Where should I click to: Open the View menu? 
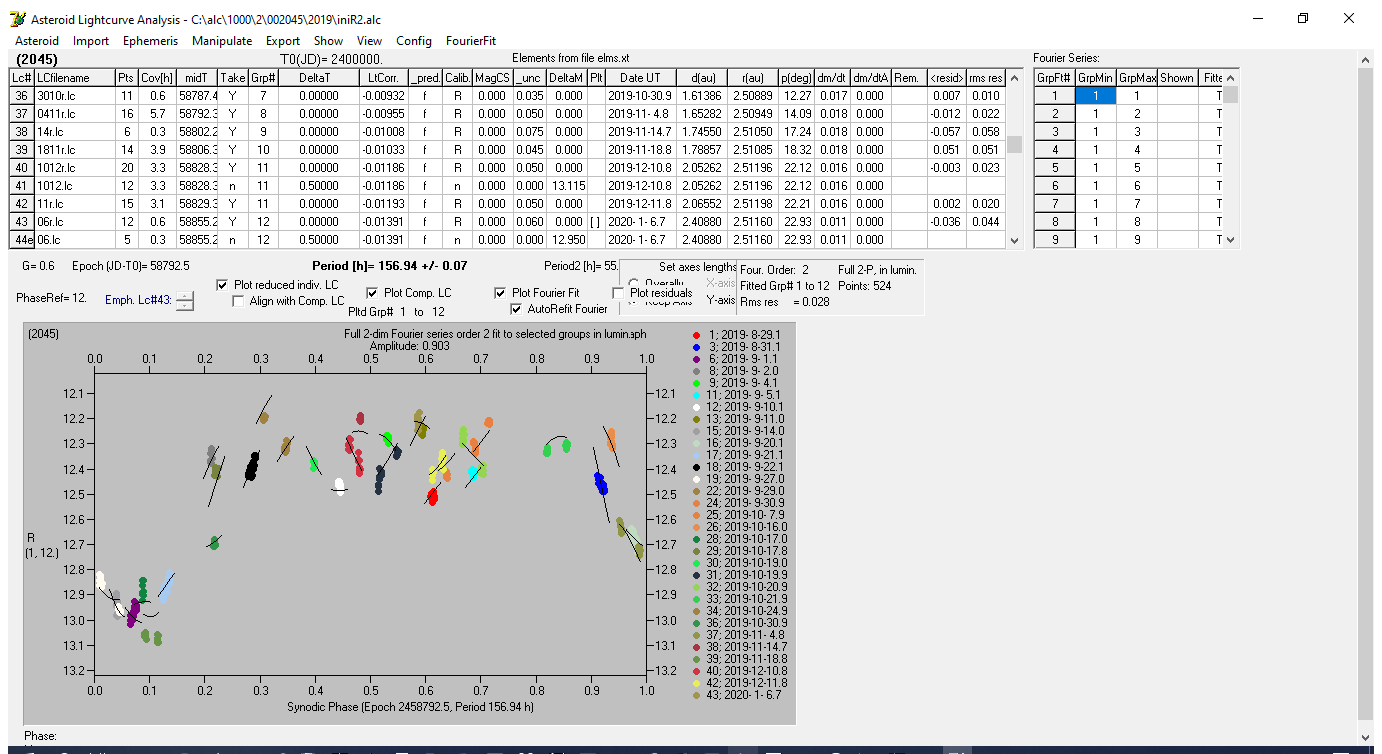coord(370,41)
